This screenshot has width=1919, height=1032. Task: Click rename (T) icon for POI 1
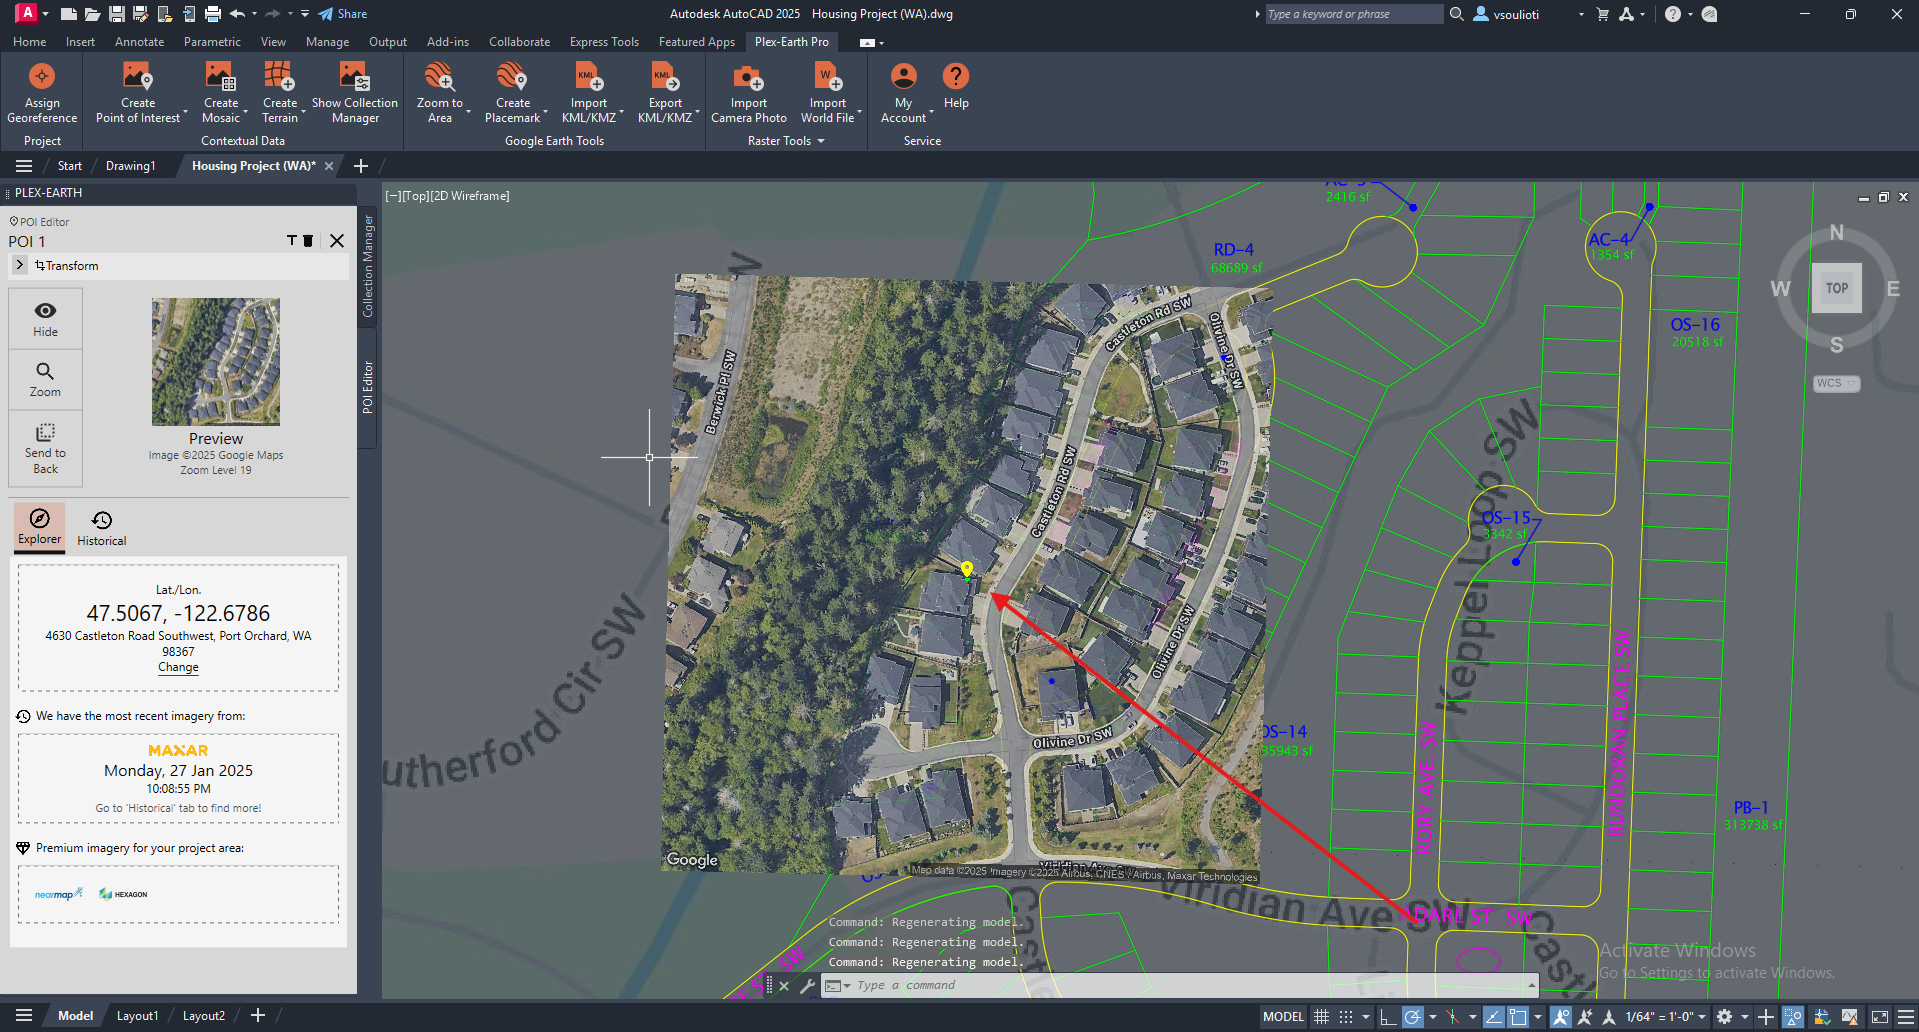292,241
